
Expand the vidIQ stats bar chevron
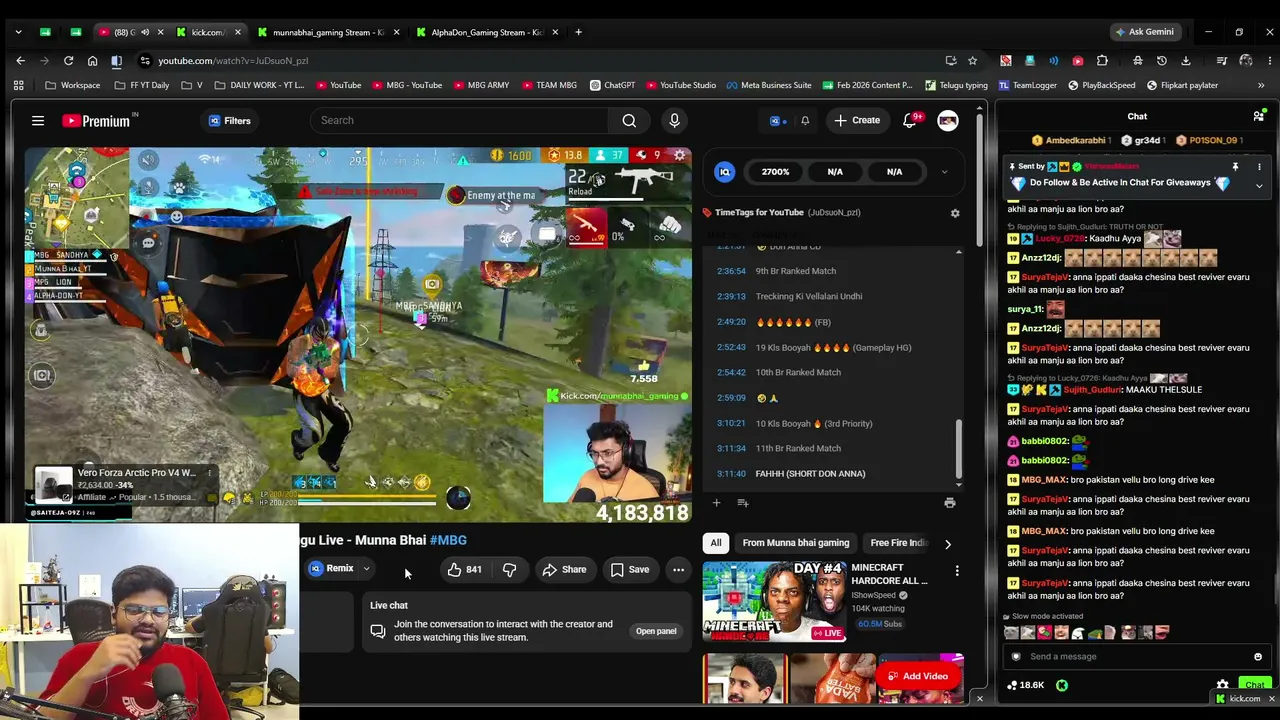[944, 172]
